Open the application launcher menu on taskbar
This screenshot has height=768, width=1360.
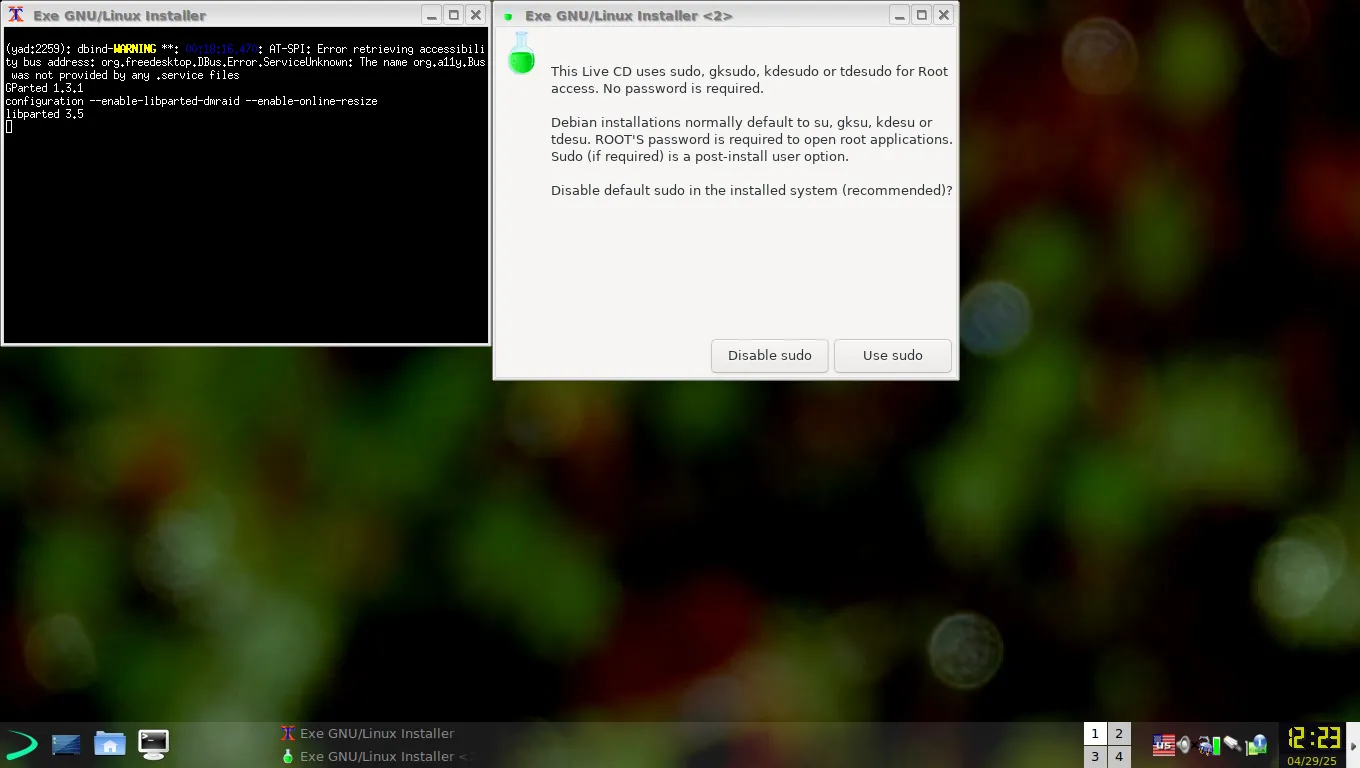(x=20, y=744)
